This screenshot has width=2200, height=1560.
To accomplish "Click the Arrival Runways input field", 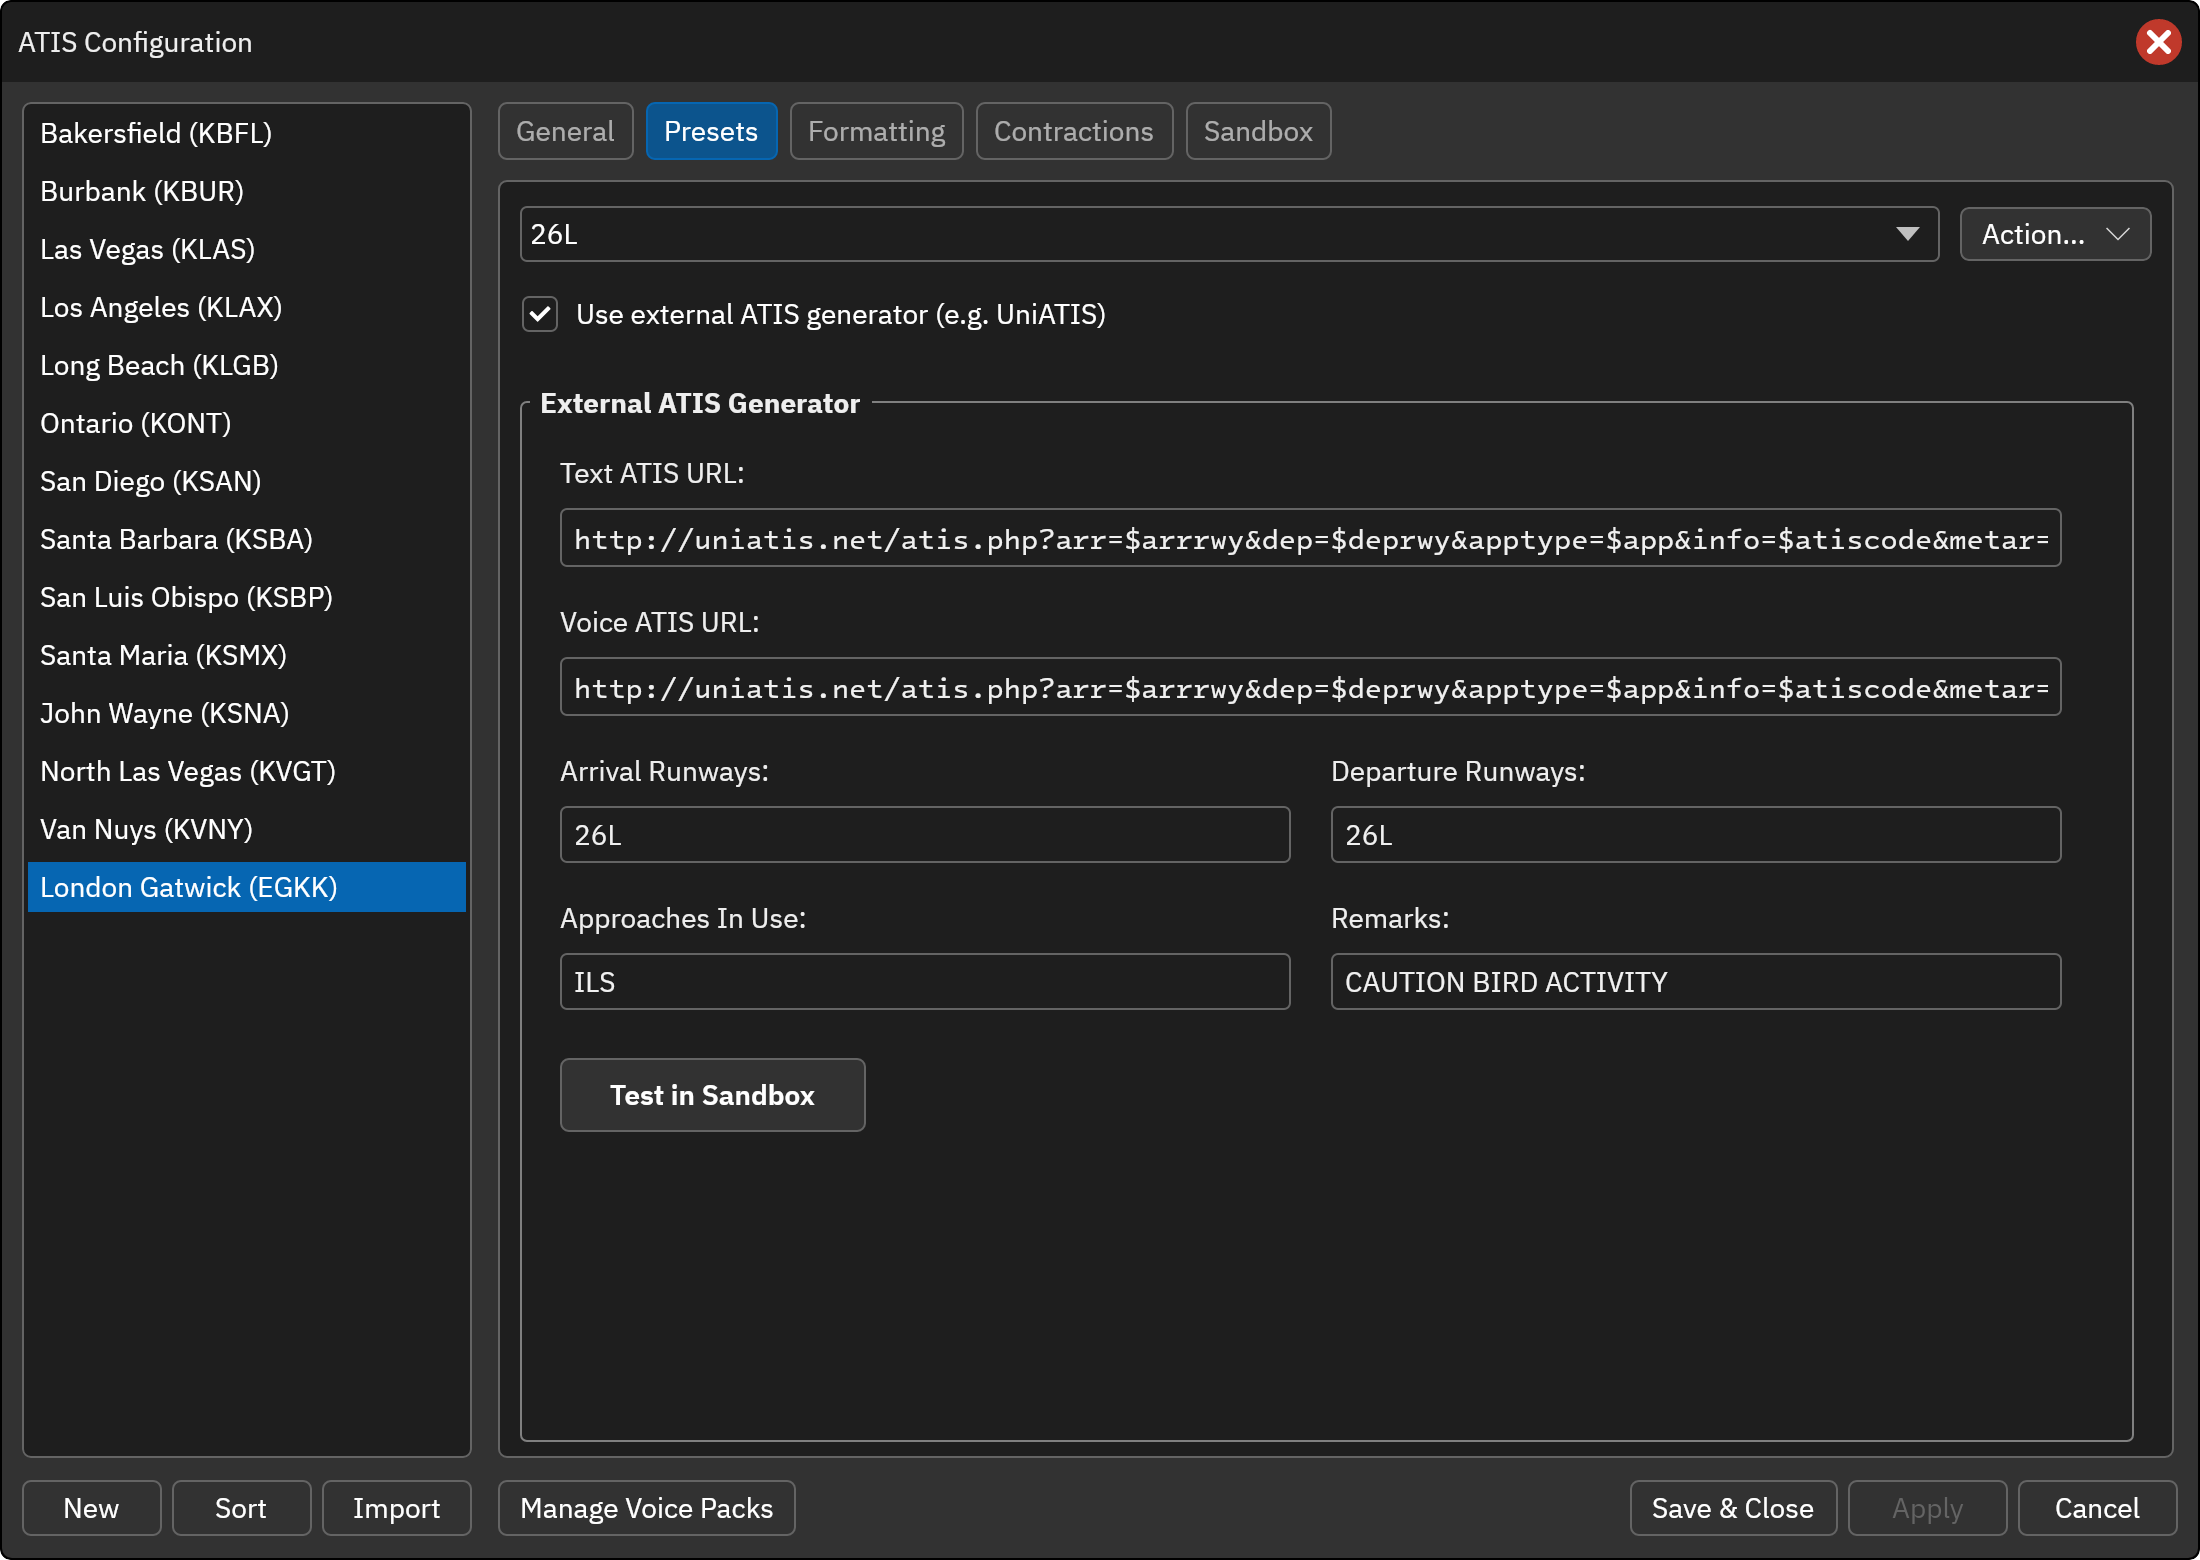I will 925,835.
